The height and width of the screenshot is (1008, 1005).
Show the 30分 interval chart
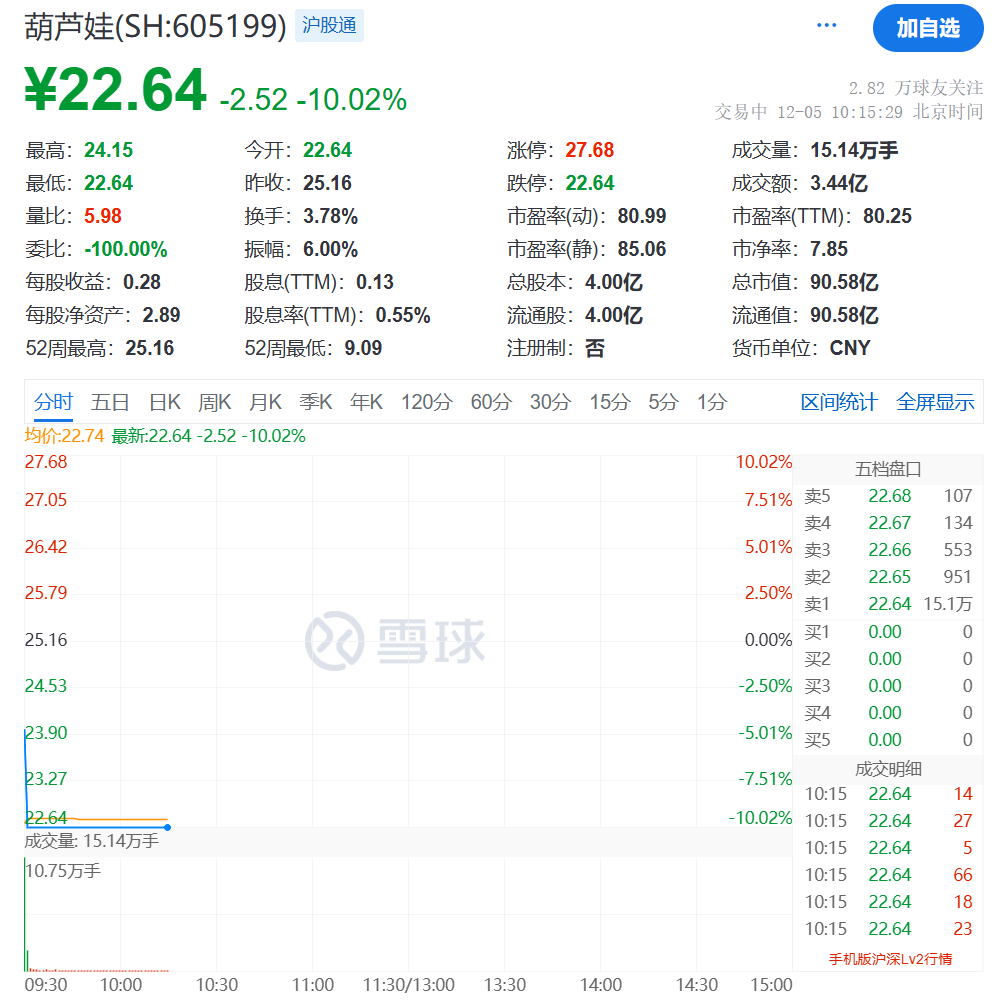[x=550, y=402]
